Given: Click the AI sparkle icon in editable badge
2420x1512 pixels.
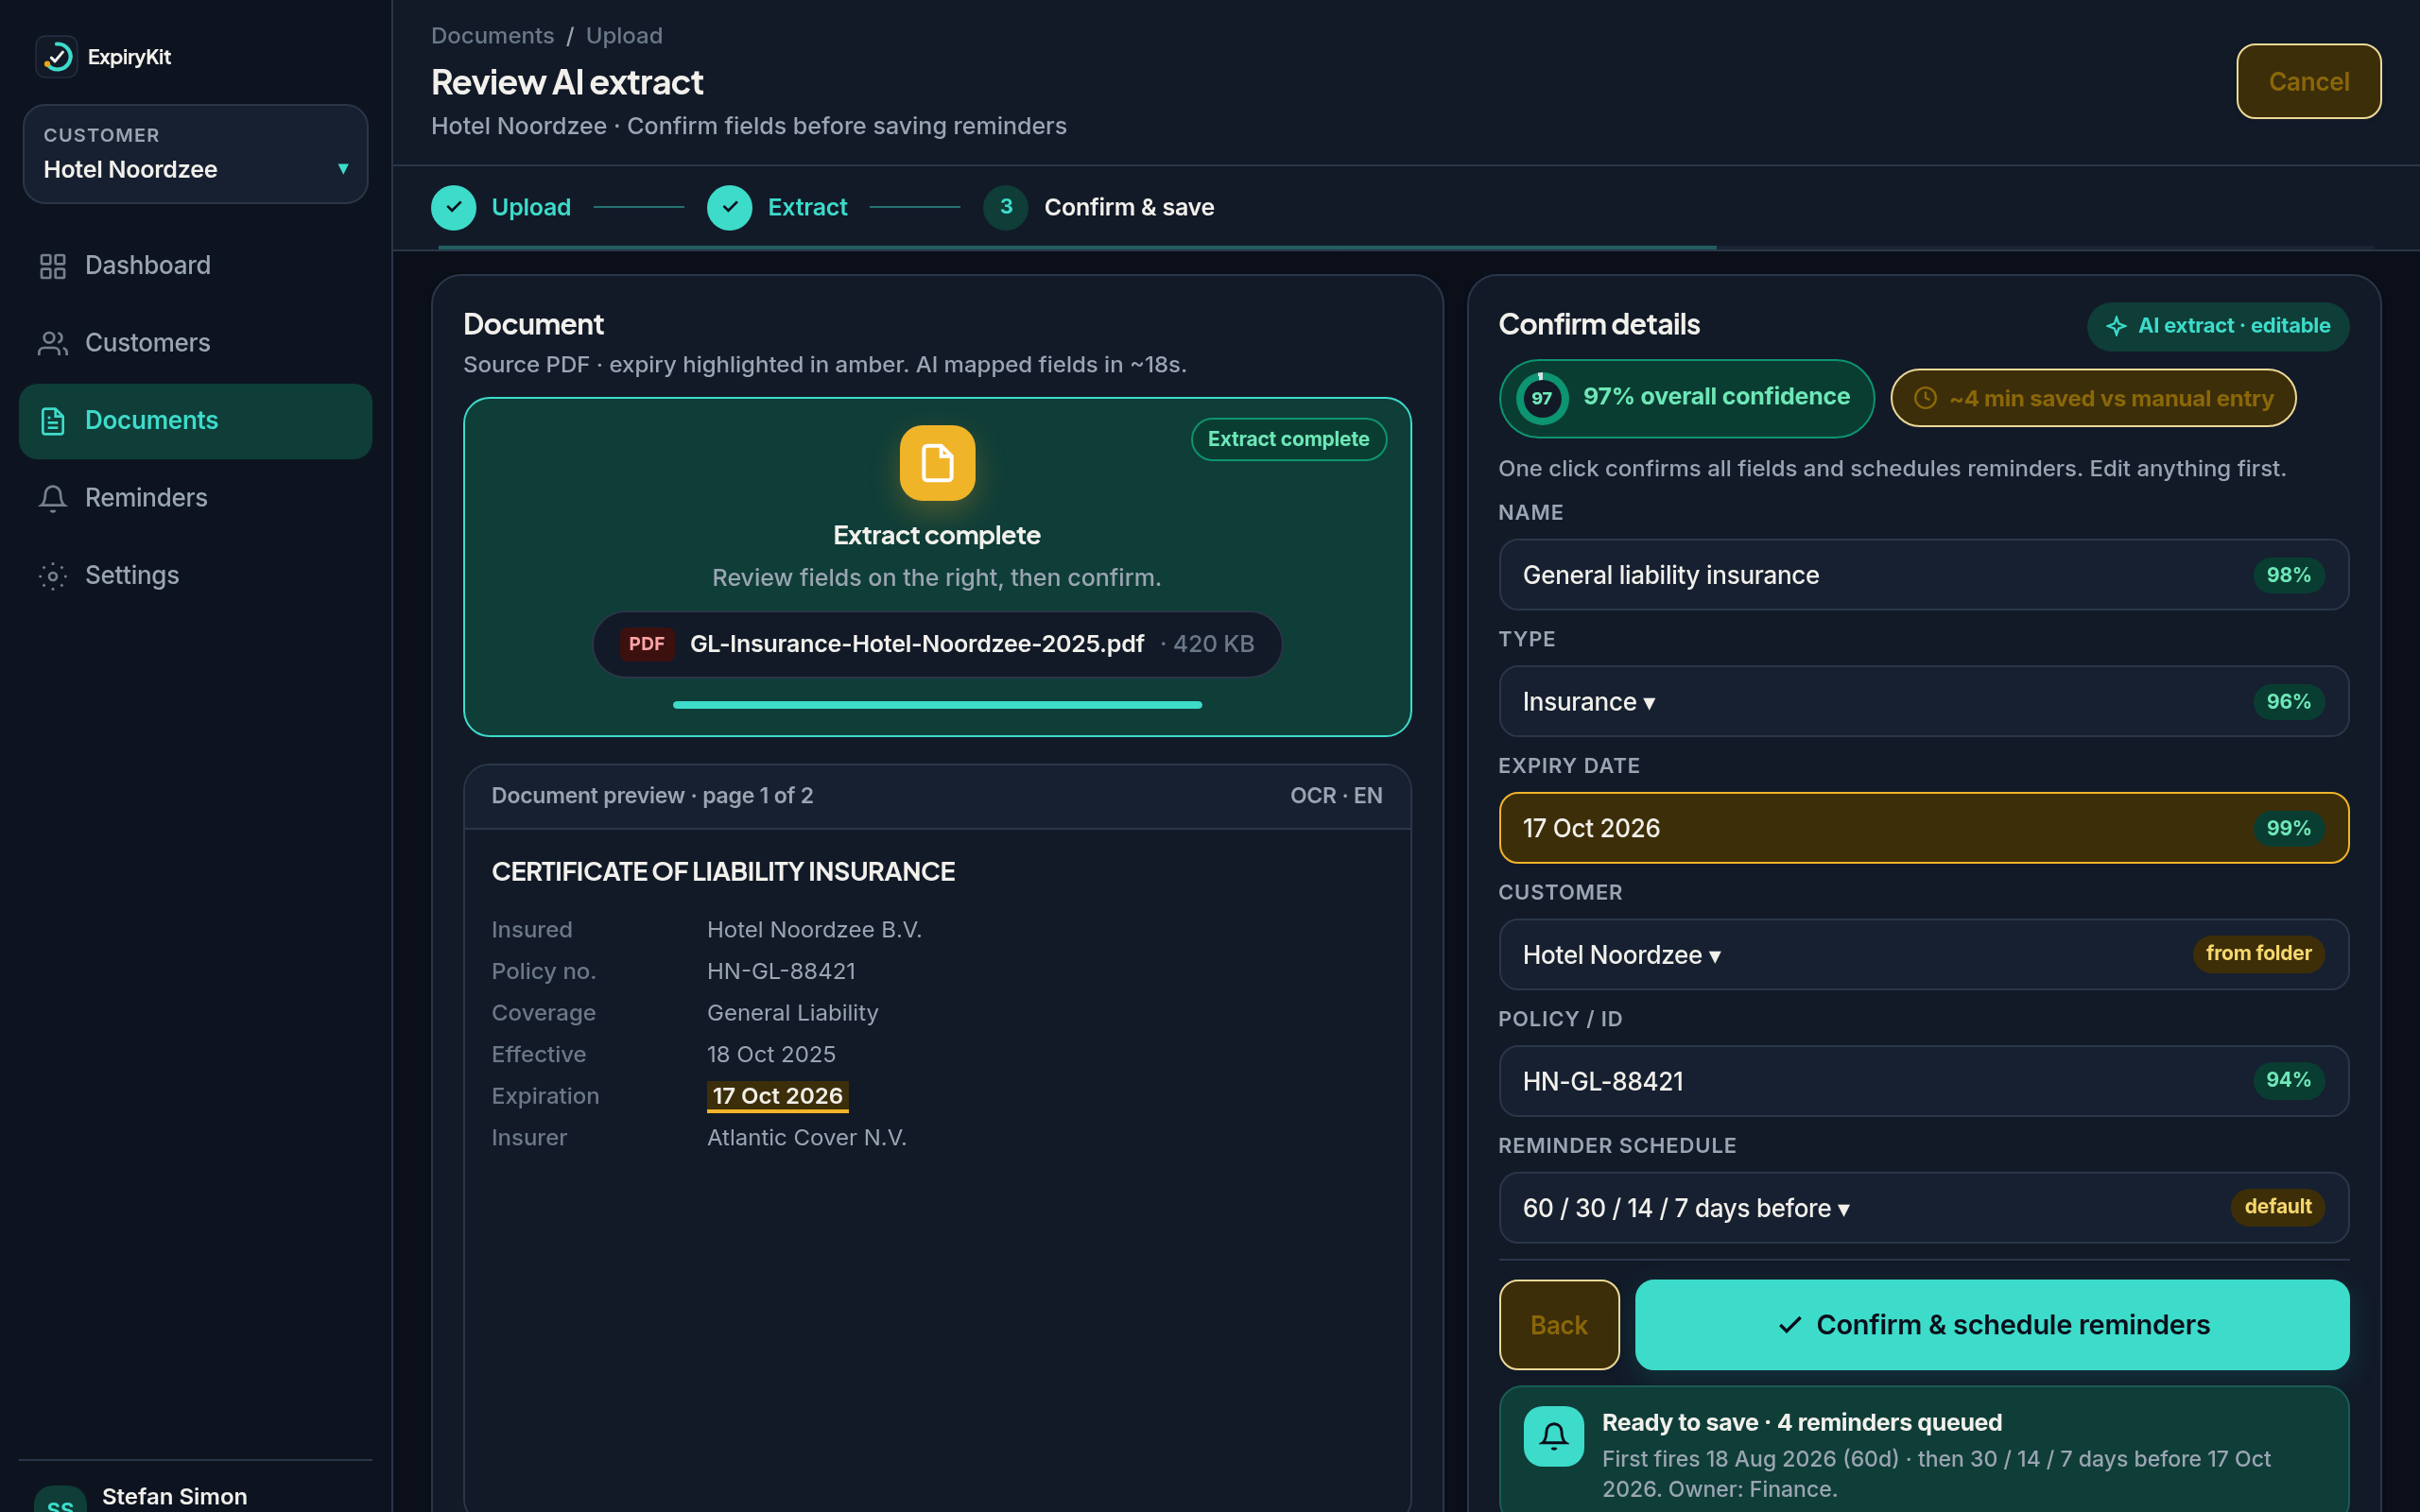Looking at the screenshot, I should (2116, 326).
